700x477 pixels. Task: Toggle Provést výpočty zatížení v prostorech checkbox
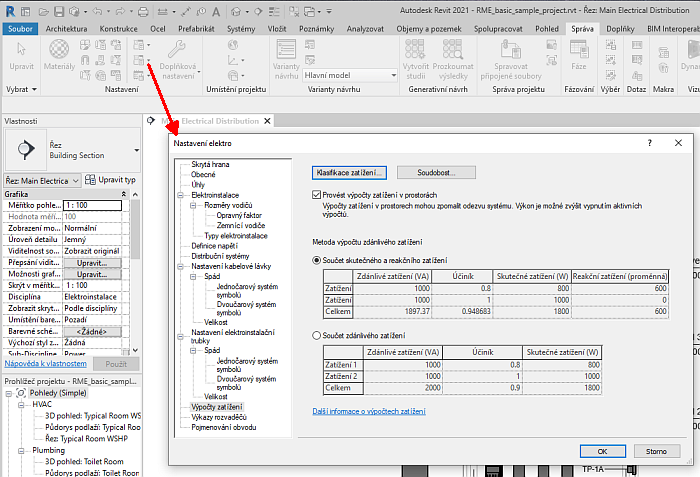(317, 196)
